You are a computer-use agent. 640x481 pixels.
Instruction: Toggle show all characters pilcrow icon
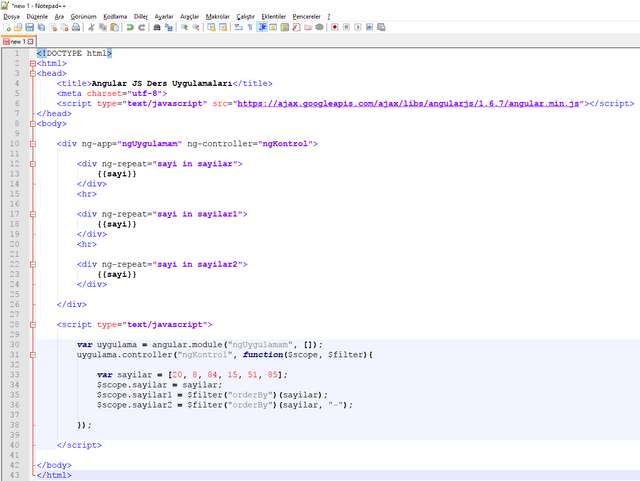(x=250, y=27)
